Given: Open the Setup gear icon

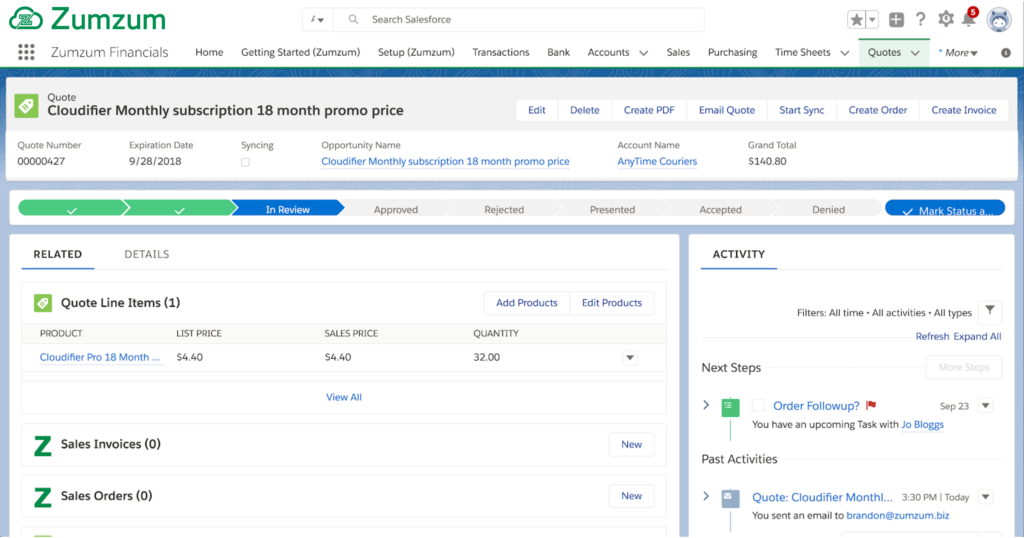Looking at the screenshot, I should tap(946, 20).
